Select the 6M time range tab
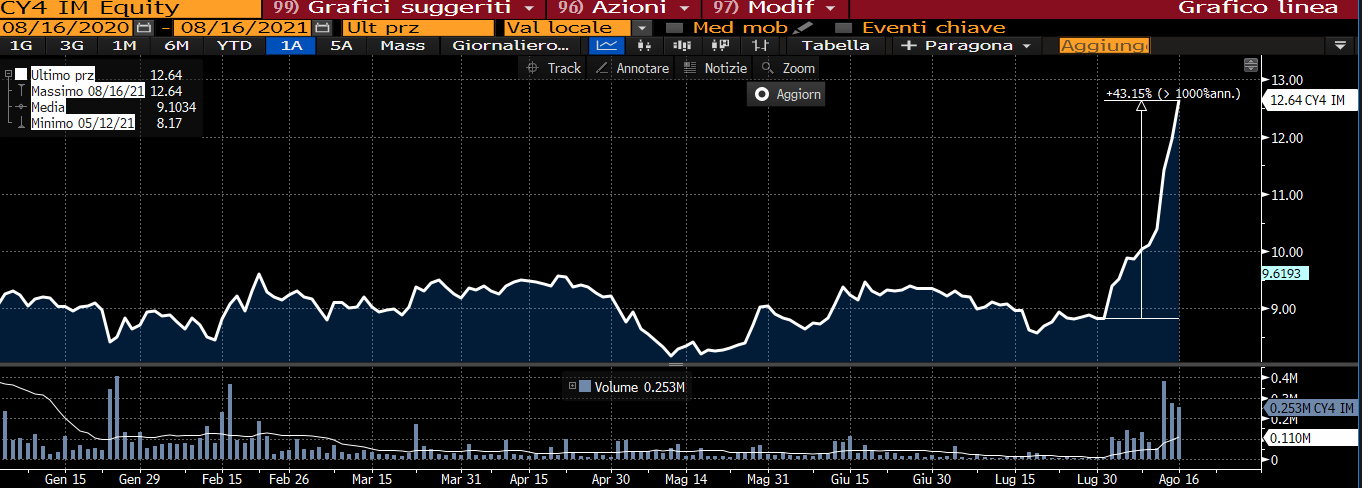This screenshot has height=488, width=1362. coord(177,45)
